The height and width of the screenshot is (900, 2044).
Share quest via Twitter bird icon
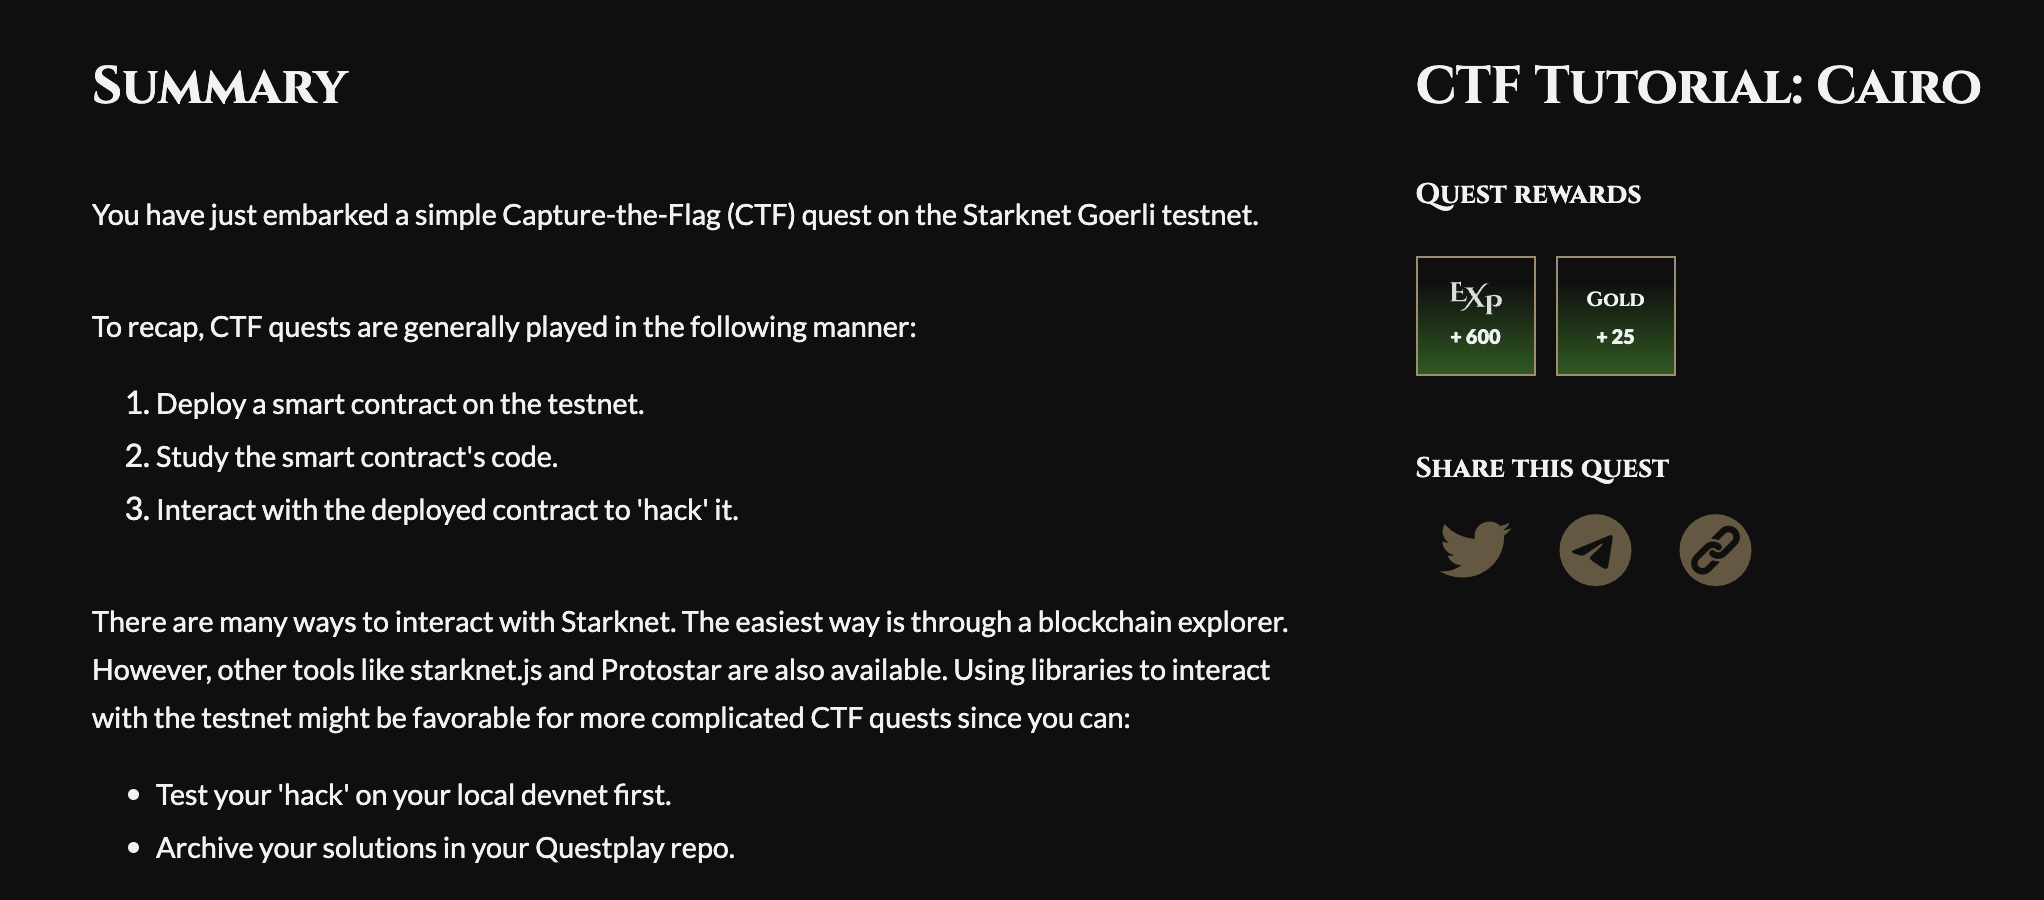coord(1475,550)
